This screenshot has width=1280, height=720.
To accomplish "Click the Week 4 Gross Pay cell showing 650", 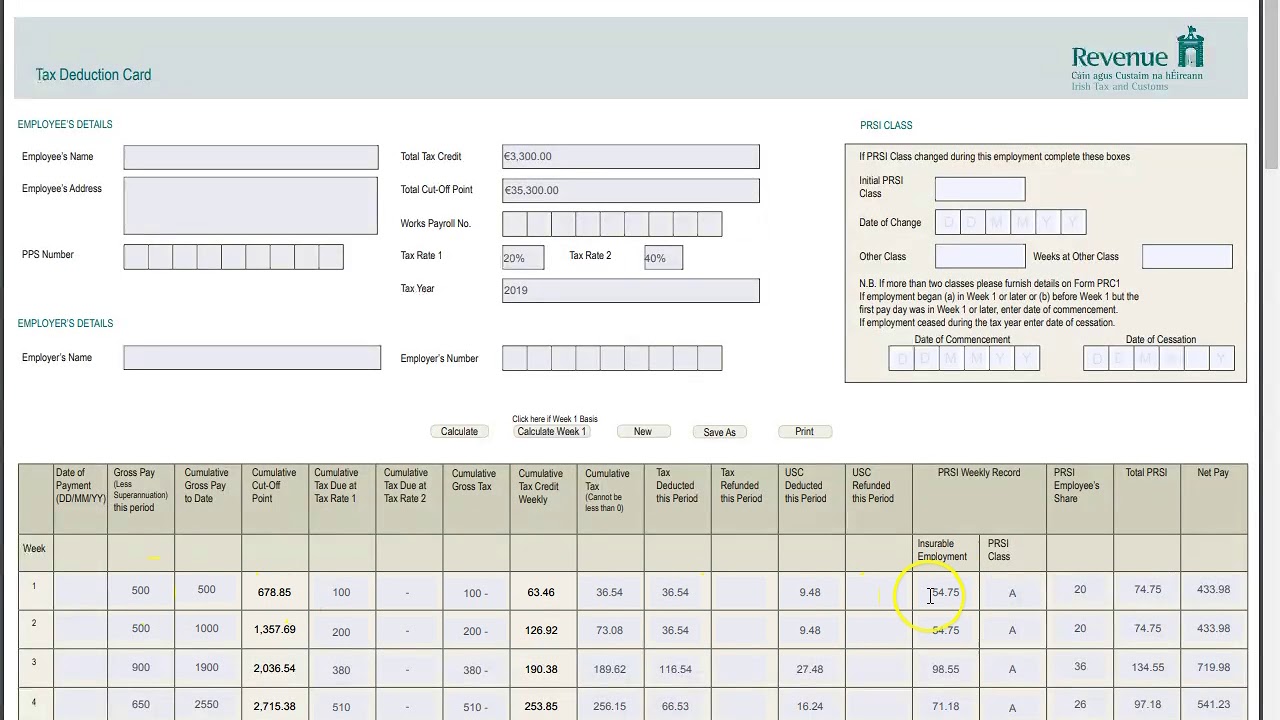I will pyautogui.click(x=140, y=705).
